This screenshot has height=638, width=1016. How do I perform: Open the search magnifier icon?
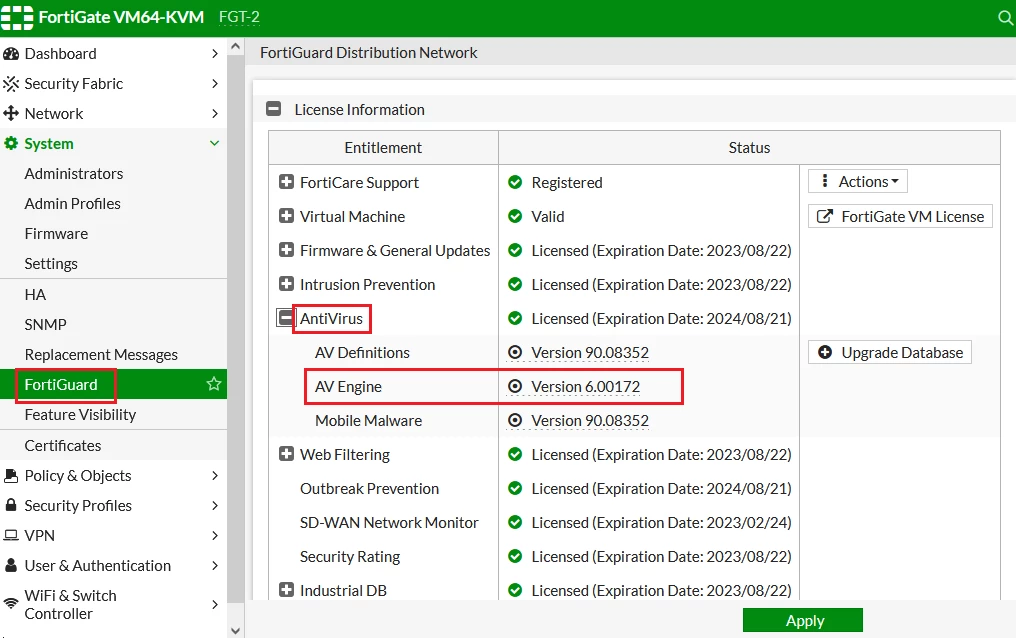pyautogui.click(x=1006, y=17)
